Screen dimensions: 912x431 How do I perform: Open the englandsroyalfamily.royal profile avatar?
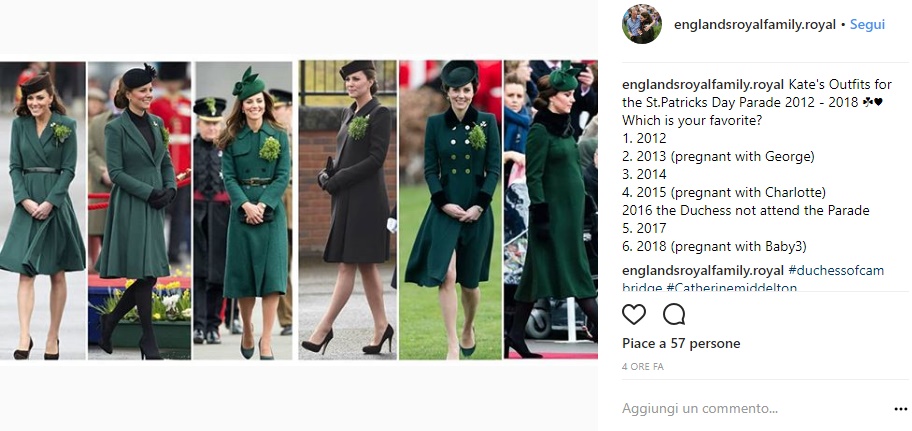(x=642, y=24)
